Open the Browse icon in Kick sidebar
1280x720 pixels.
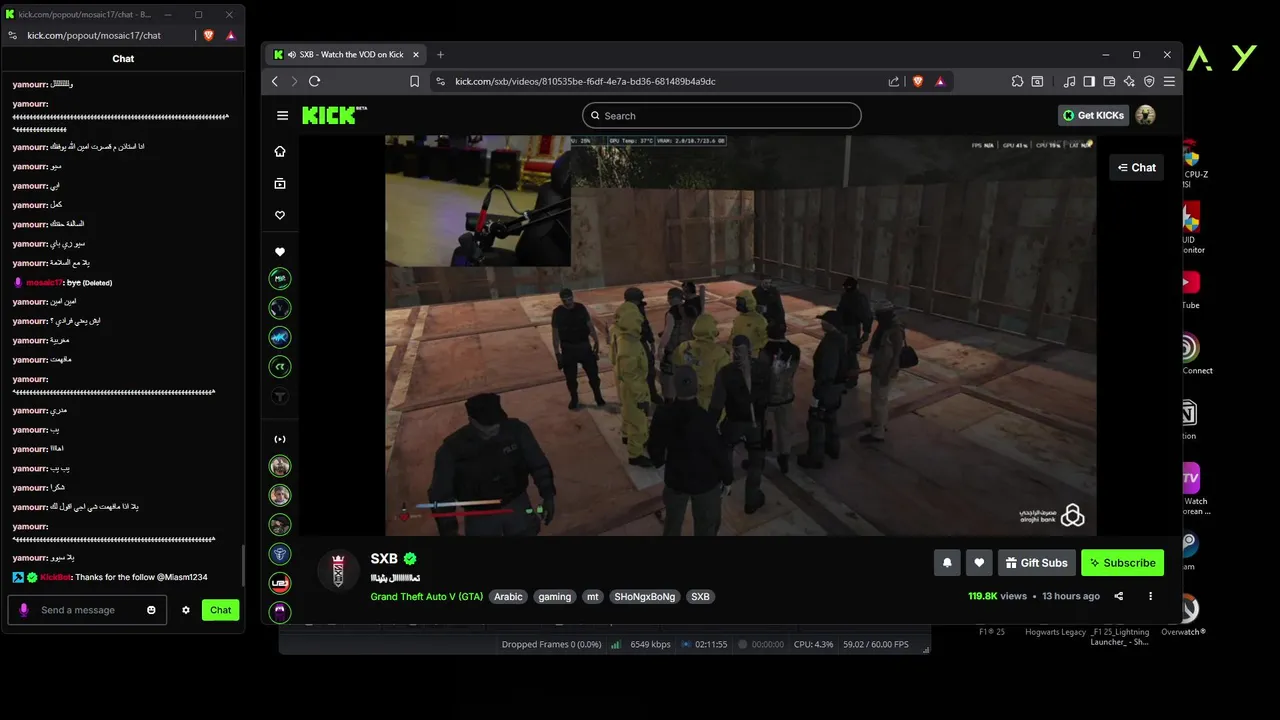[280, 183]
